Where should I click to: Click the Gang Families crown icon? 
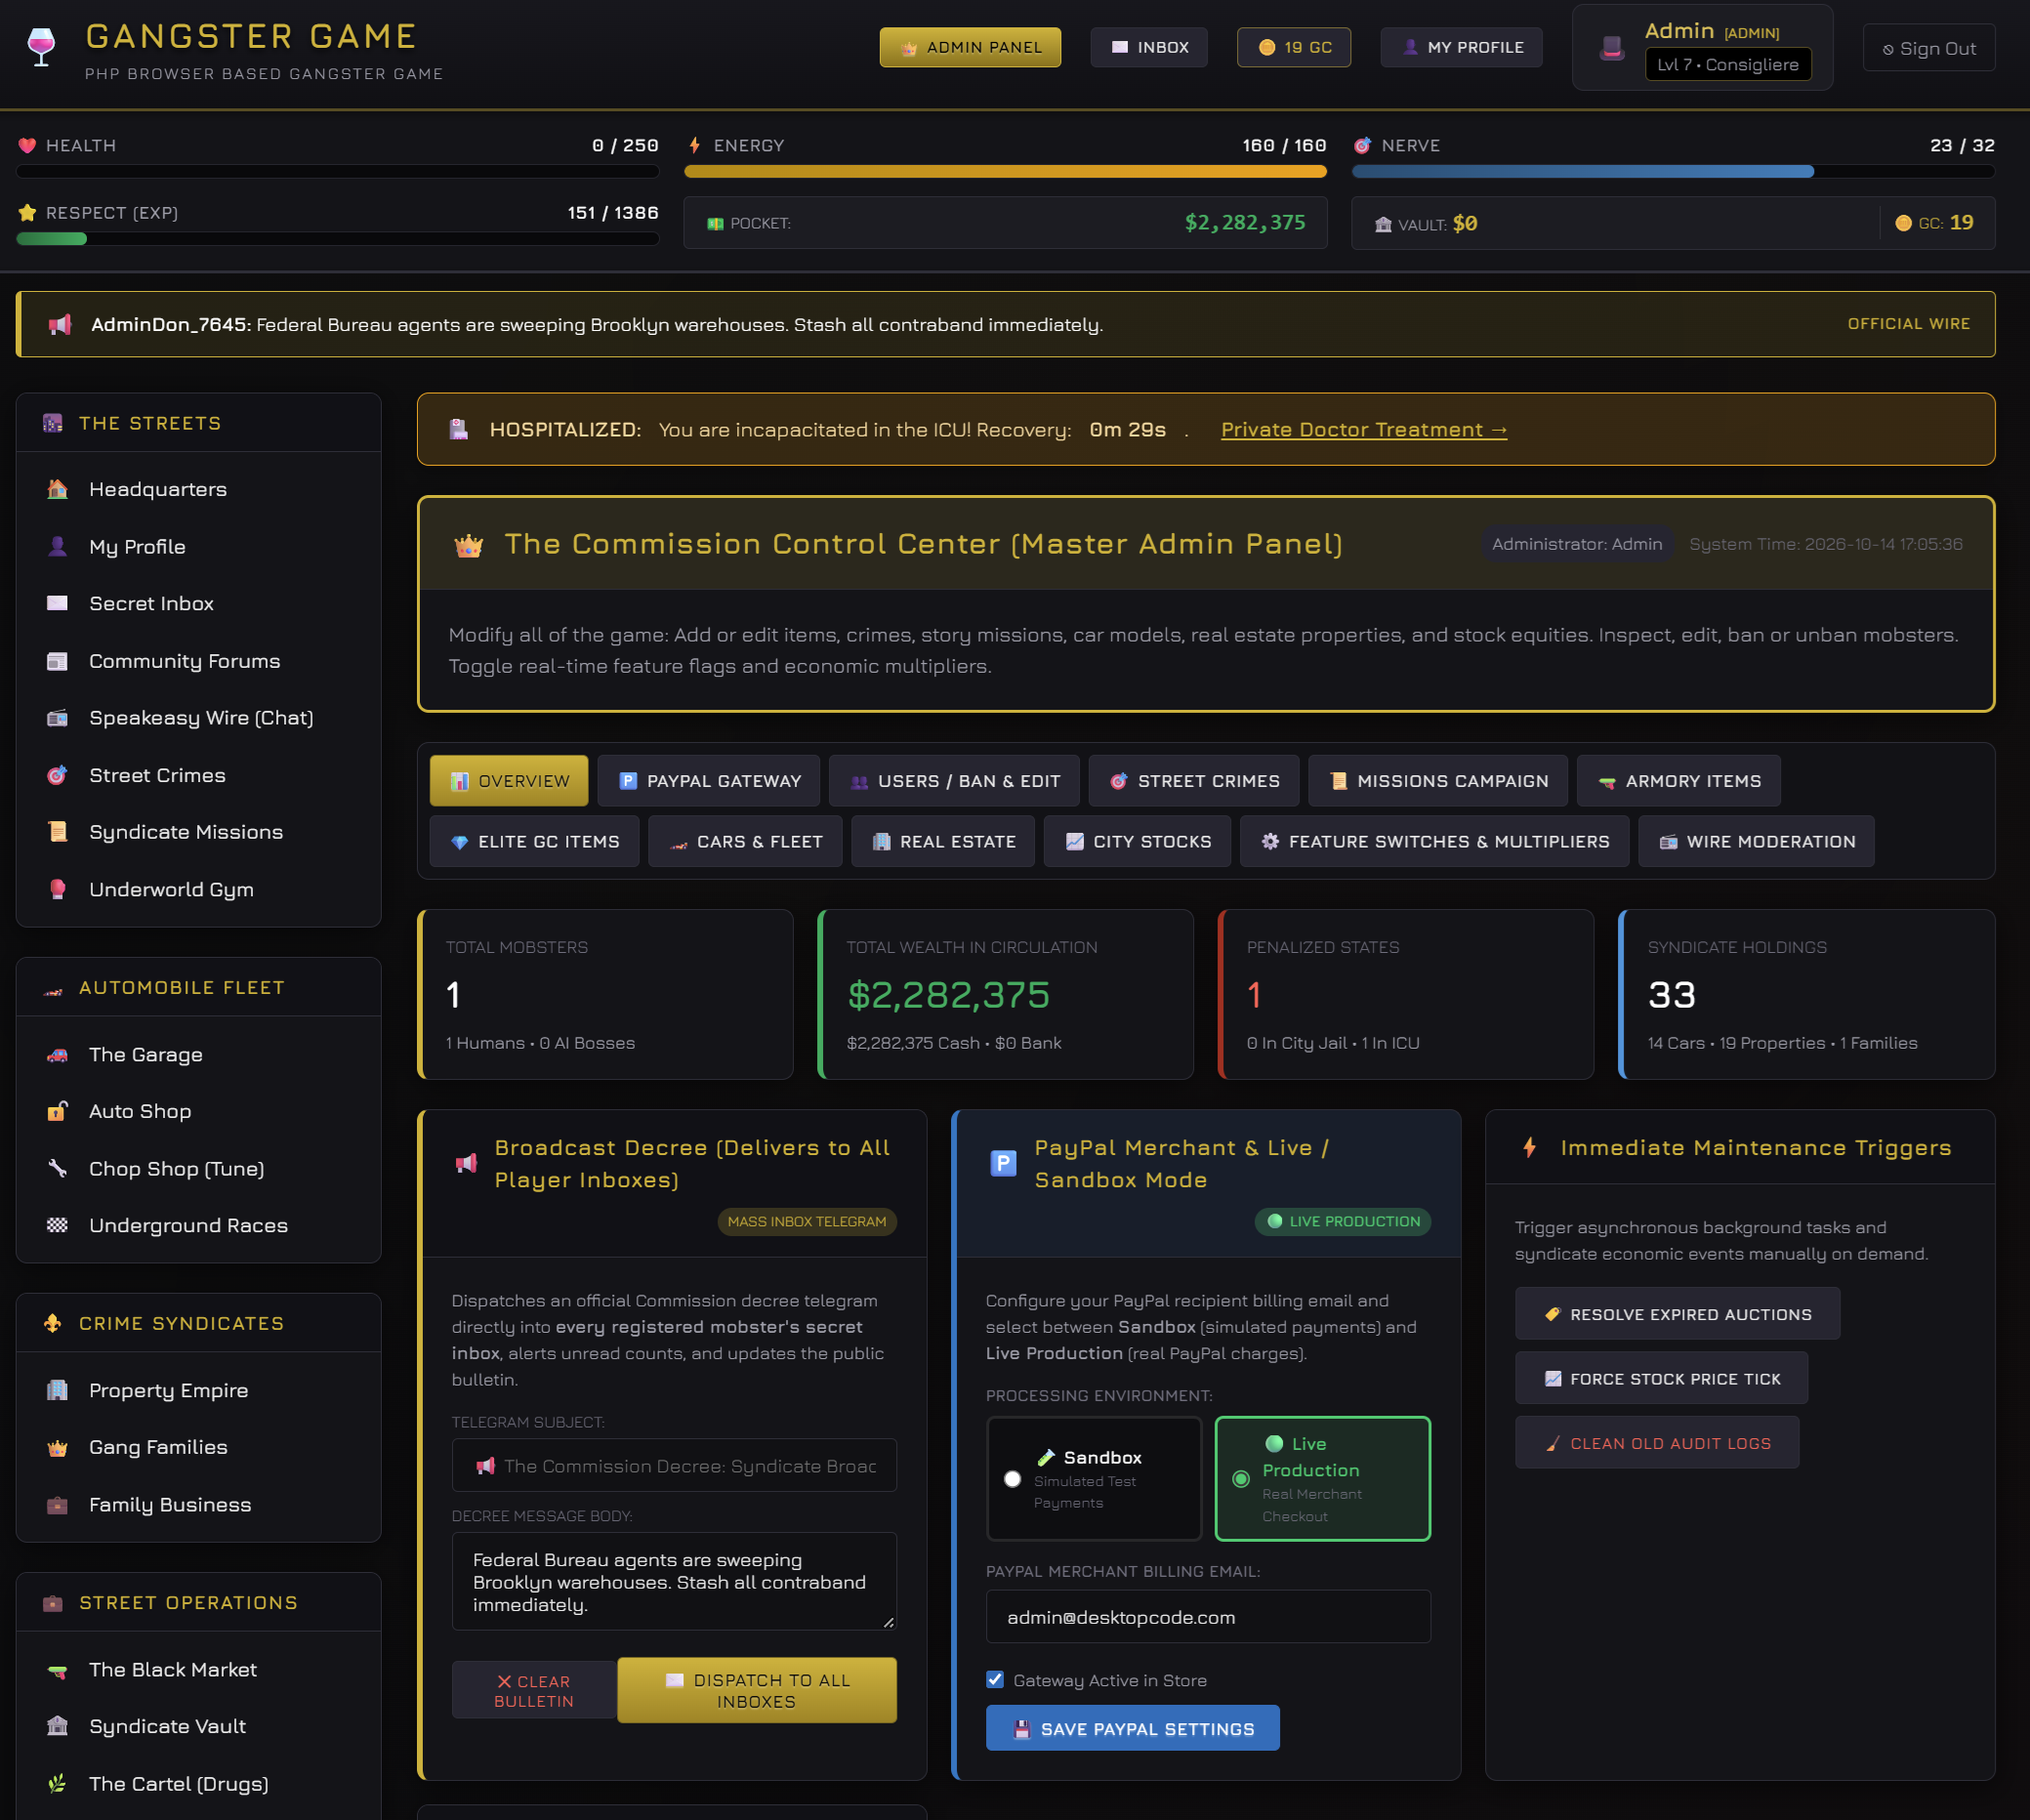(x=57, y=1447)
